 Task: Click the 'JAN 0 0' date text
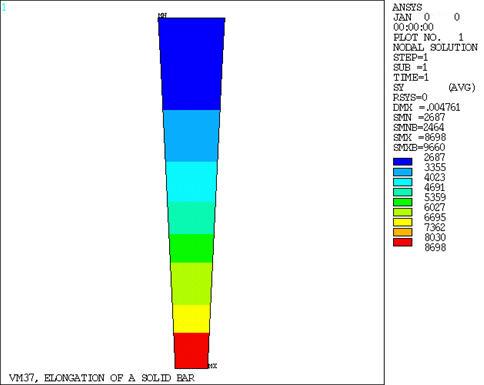click(427, 17)
